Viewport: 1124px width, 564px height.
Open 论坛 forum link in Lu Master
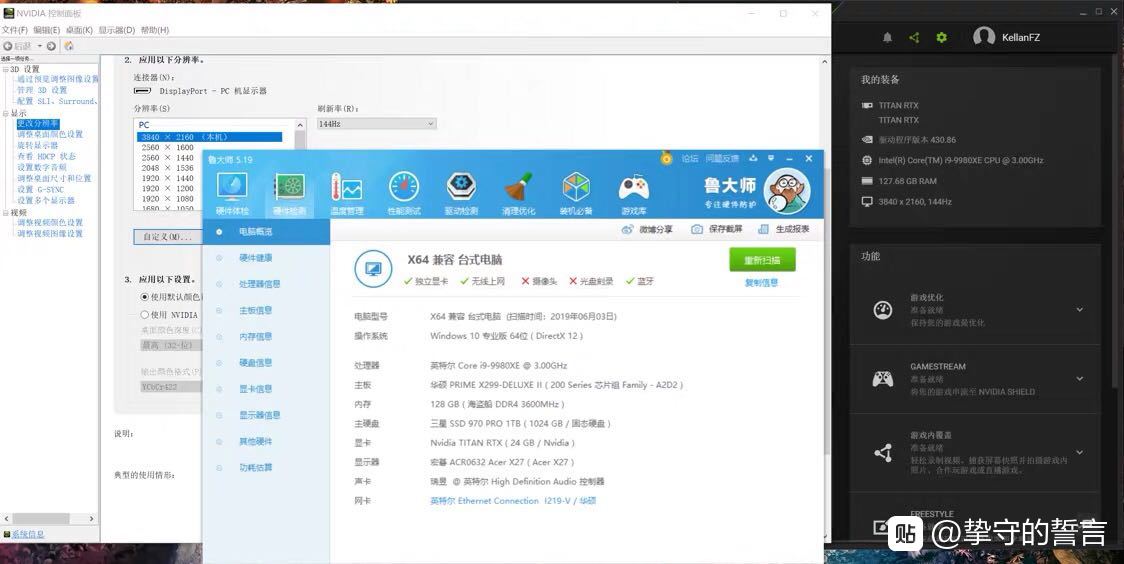690,158
